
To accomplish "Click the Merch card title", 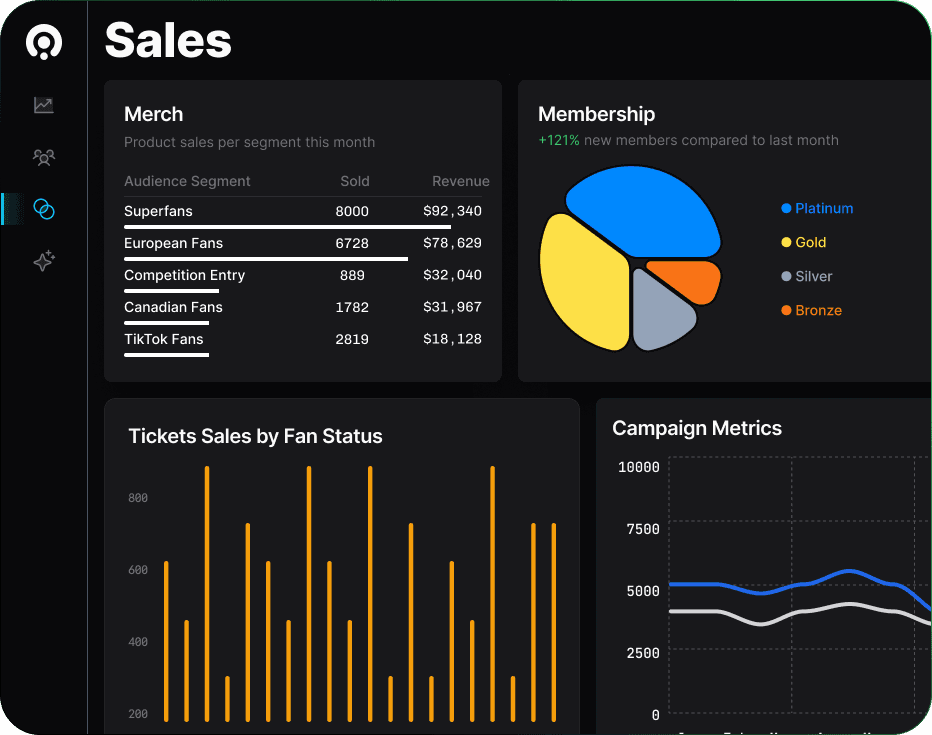I will 153,114.
